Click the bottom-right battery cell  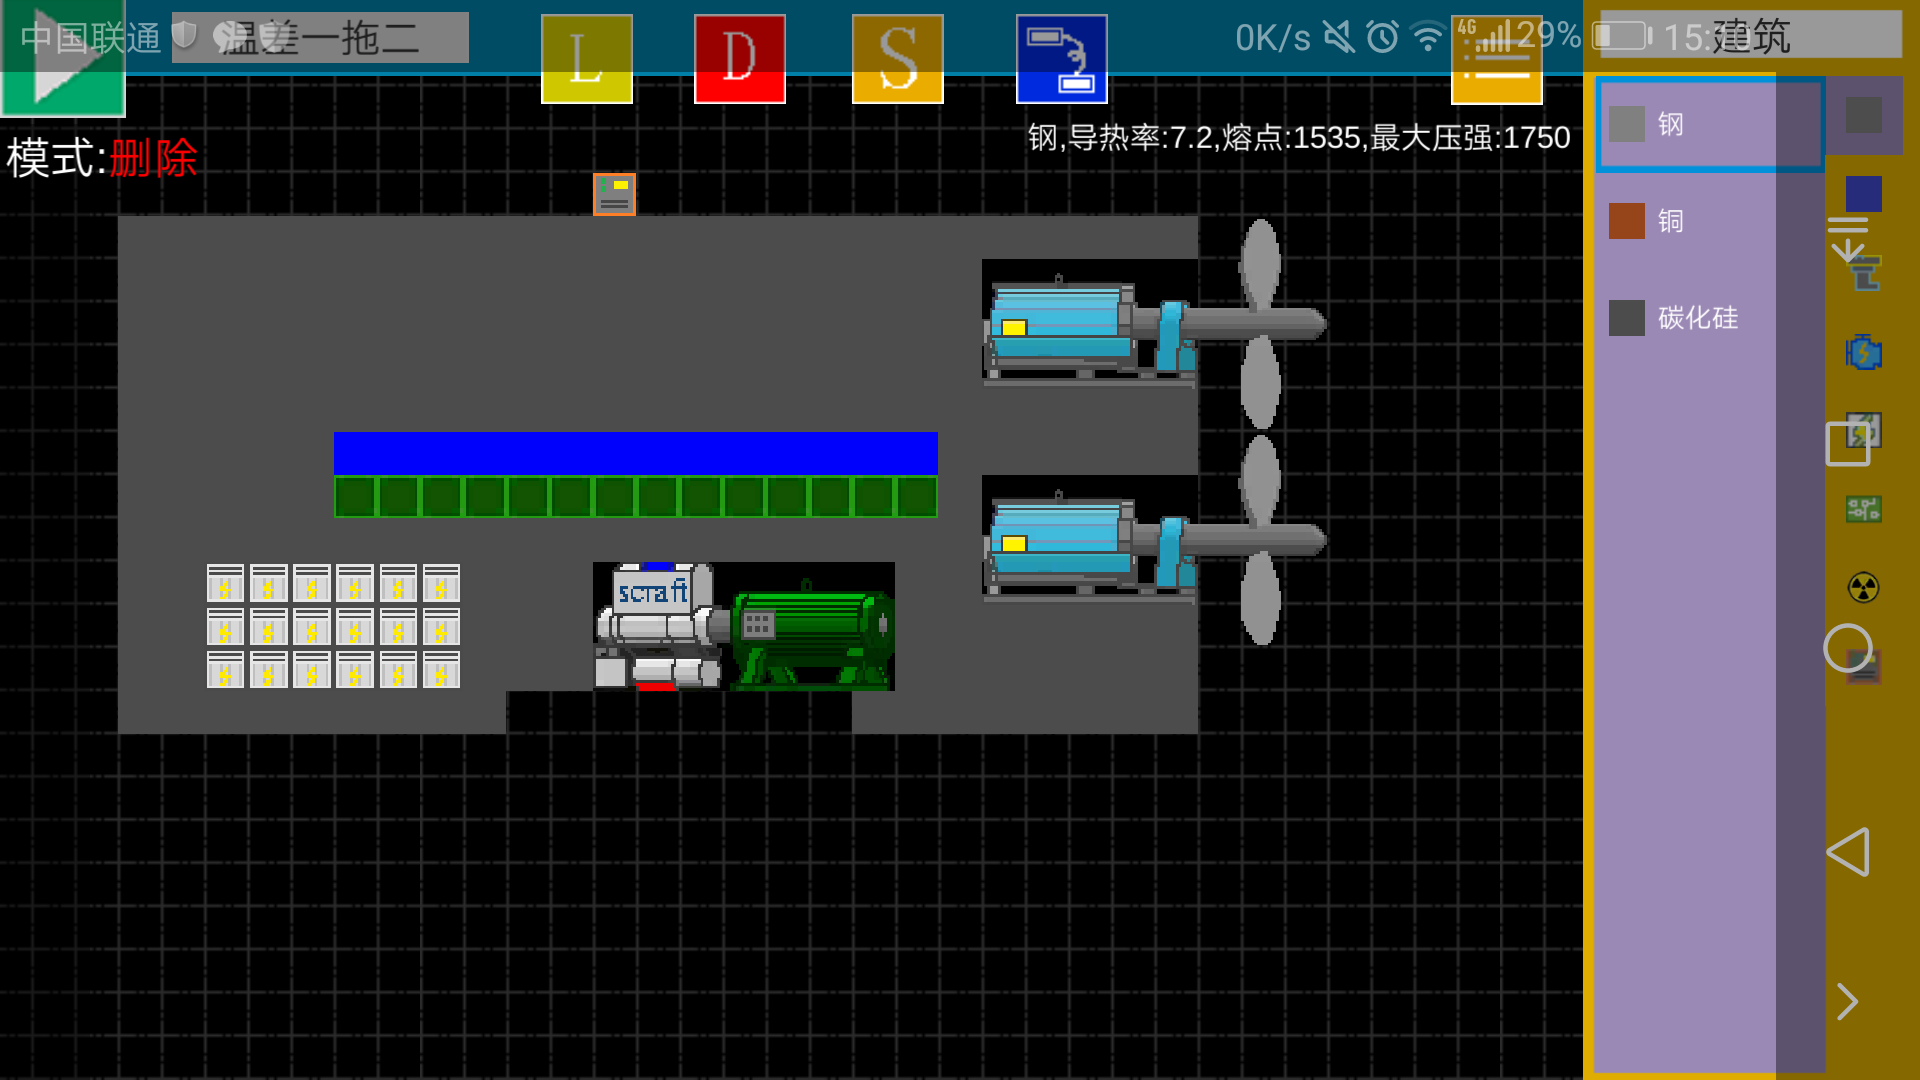(441, 670)
